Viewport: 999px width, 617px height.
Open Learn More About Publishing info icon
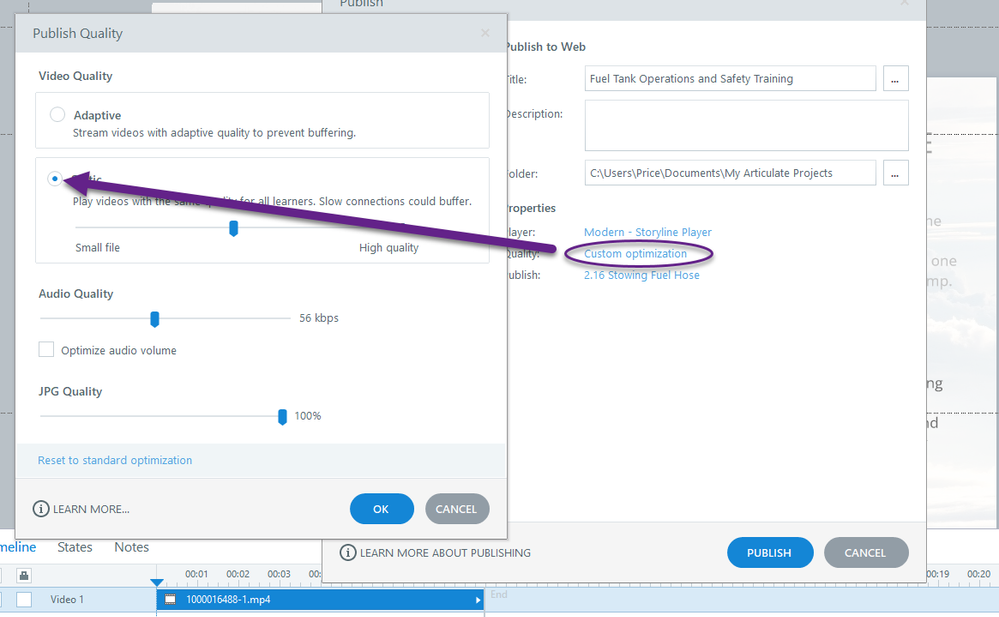click(348, 553)
